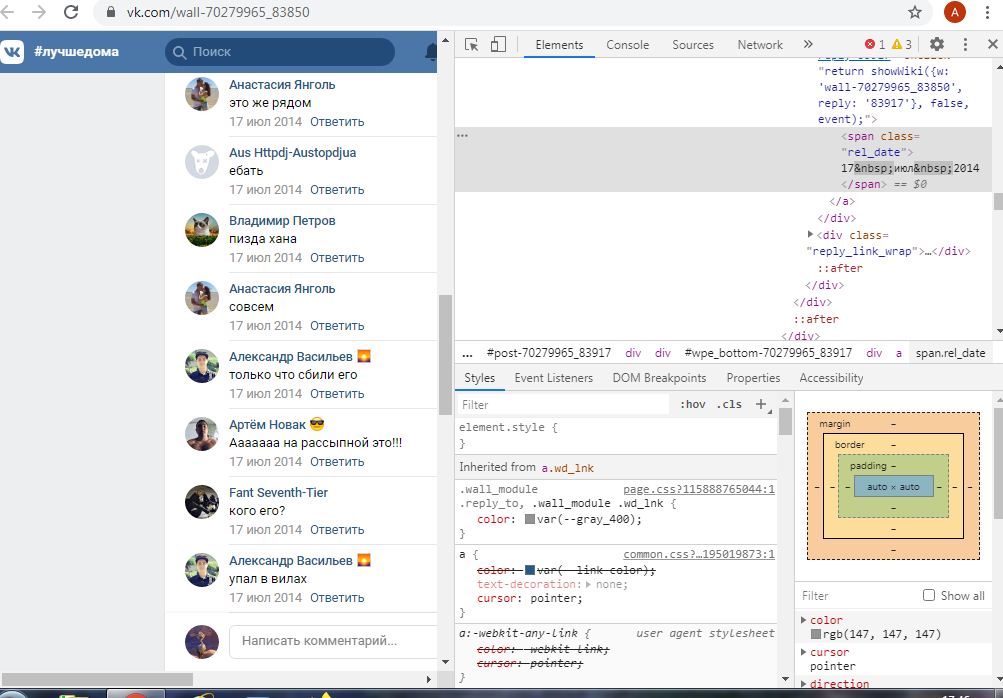
Task: Toggle the Show all computed properties checkbox
Action: (929, 595)
